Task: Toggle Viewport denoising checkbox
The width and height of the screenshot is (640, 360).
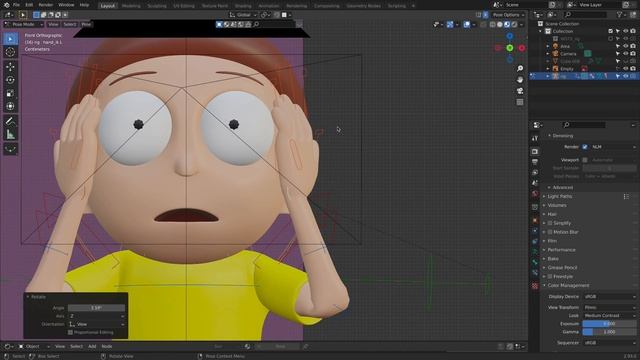Action: (585, 160)
